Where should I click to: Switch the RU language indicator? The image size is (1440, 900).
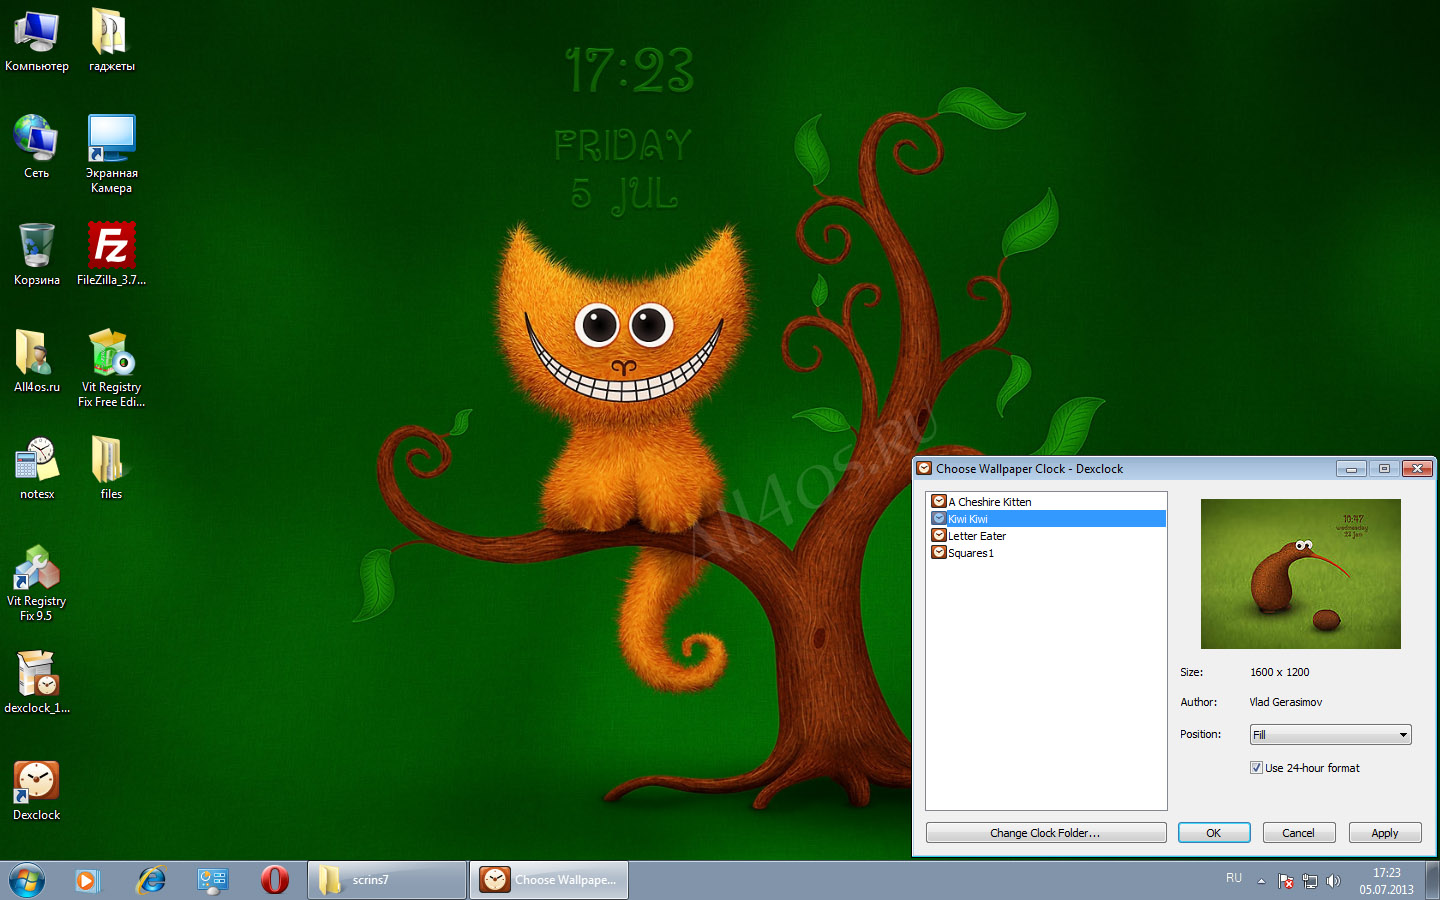1234,878
